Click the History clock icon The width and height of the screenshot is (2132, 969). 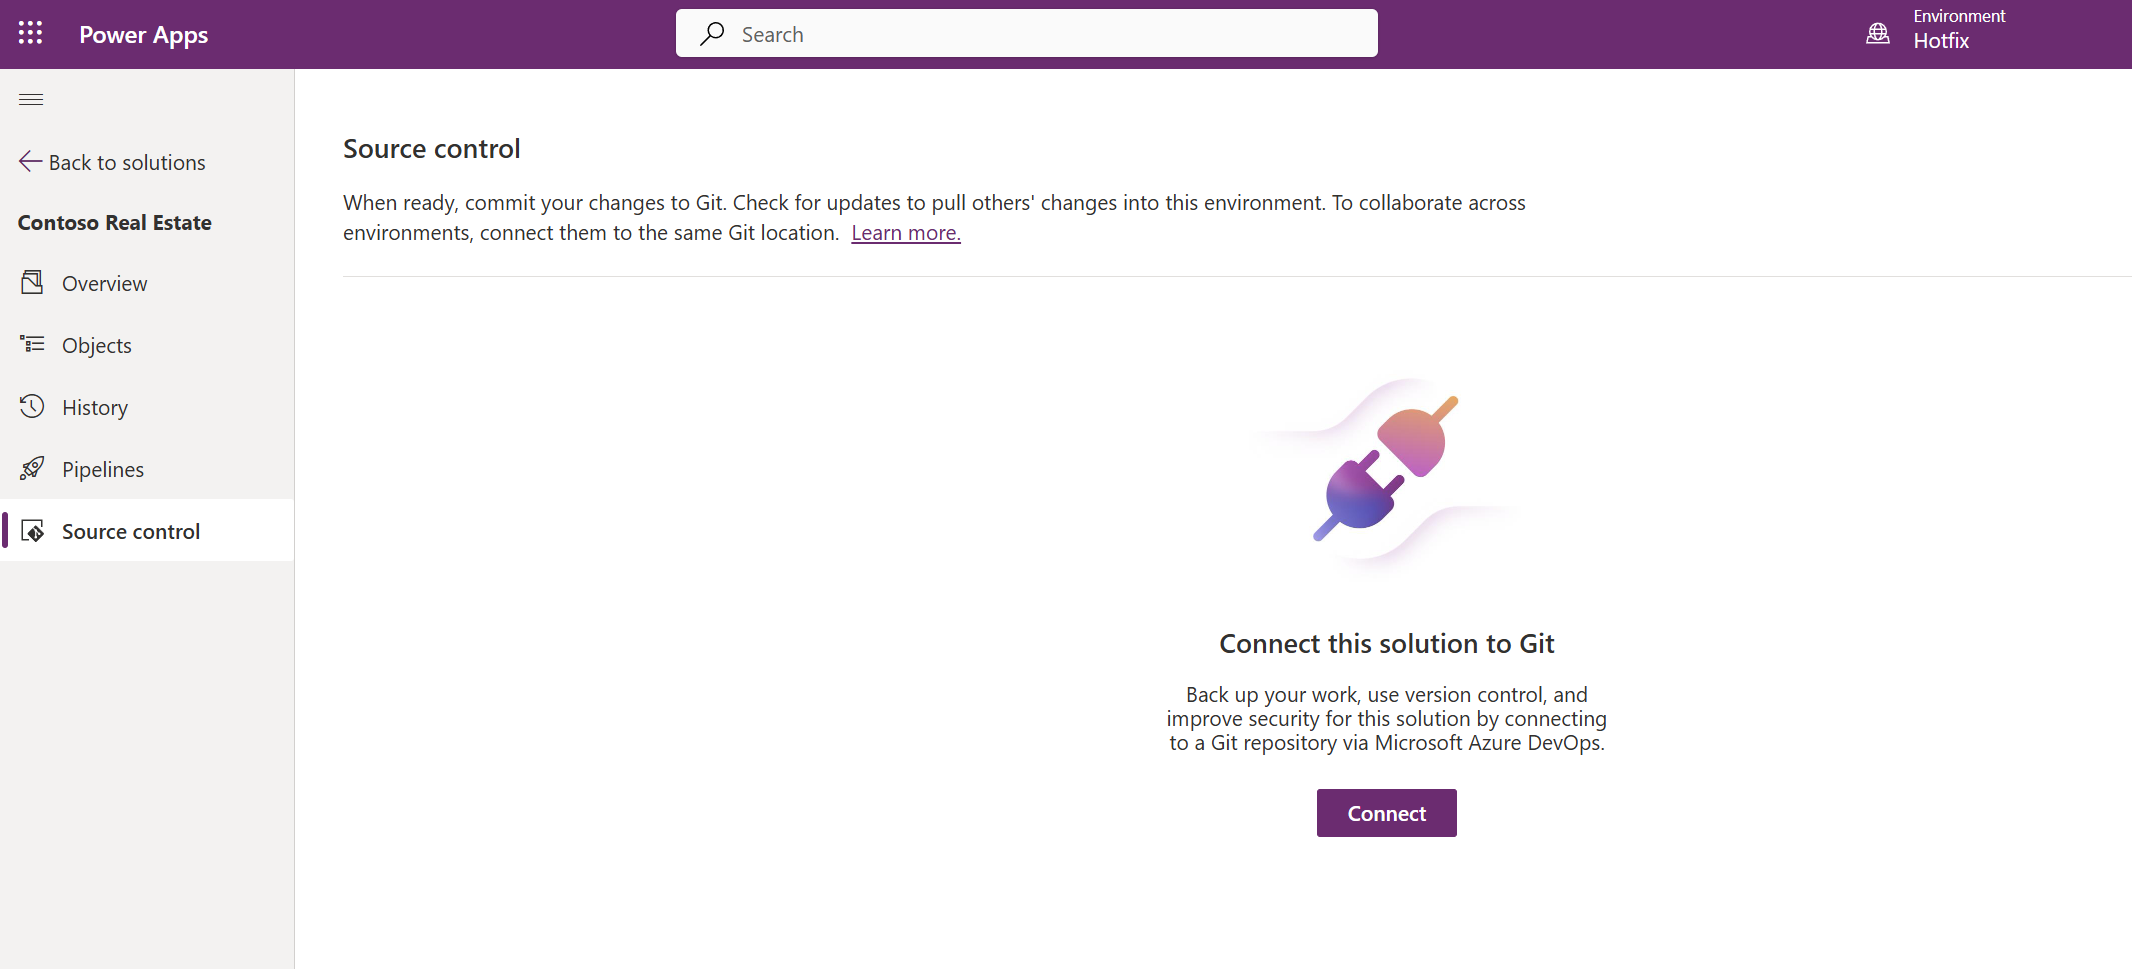32,406
